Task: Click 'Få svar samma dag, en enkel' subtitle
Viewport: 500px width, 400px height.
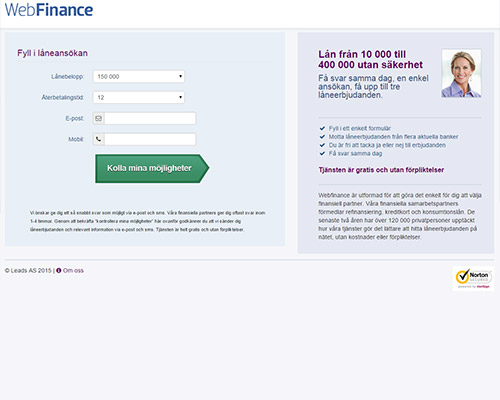Action: pos(373,78)
